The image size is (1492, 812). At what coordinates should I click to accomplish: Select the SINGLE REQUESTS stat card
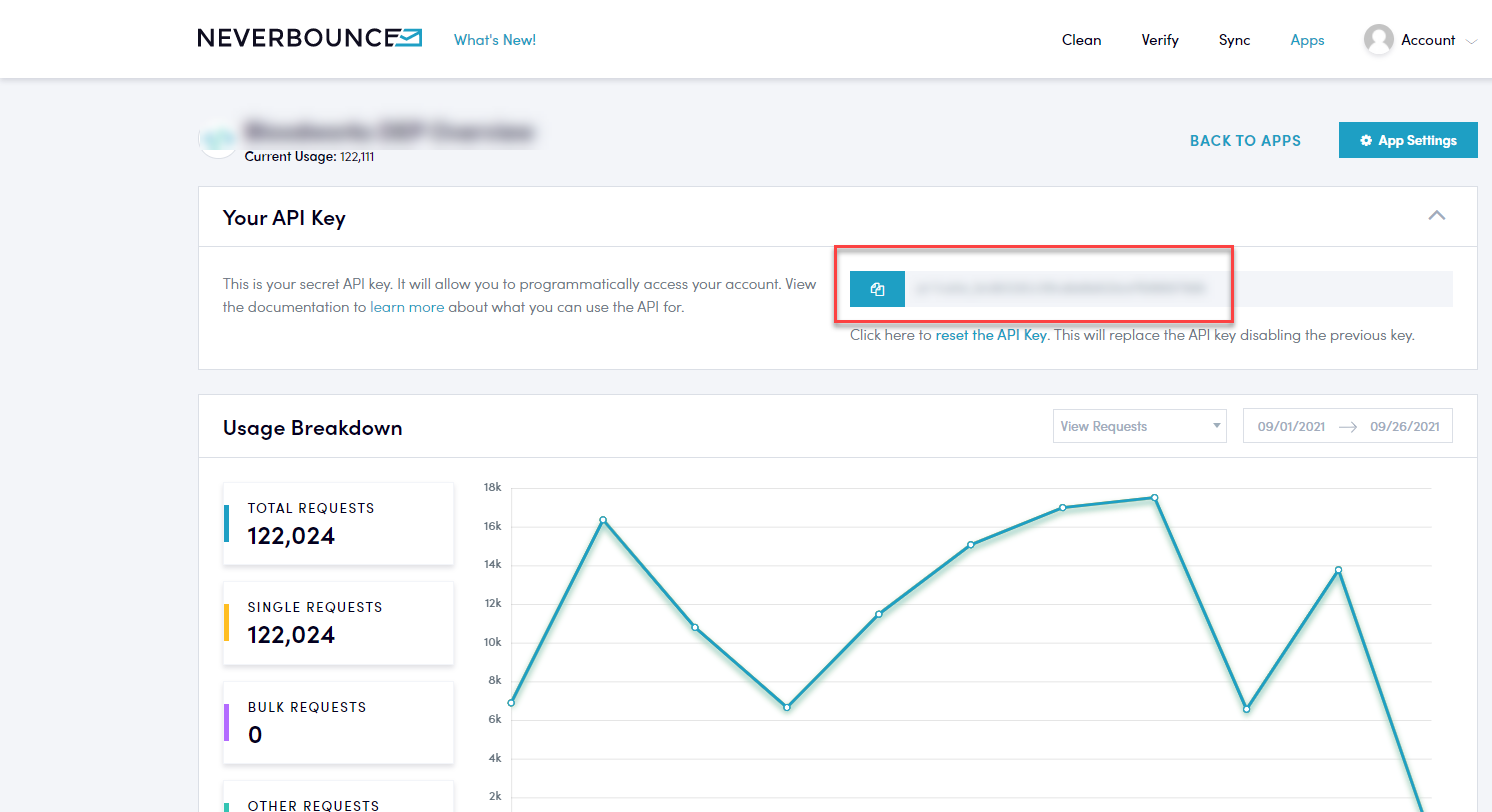click(x=338, y=623)
